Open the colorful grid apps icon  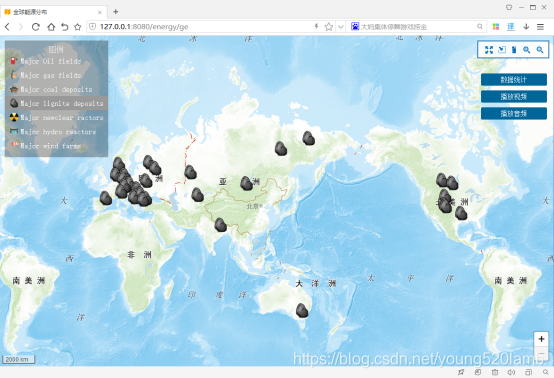click(x=496, y=27)
